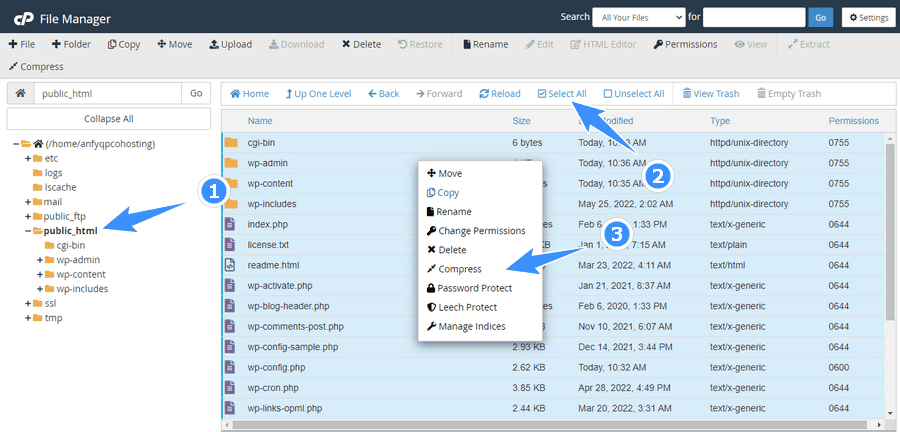Create a new file with + File
Viewport: 900px width, 432px height.
tap(21, 44)
